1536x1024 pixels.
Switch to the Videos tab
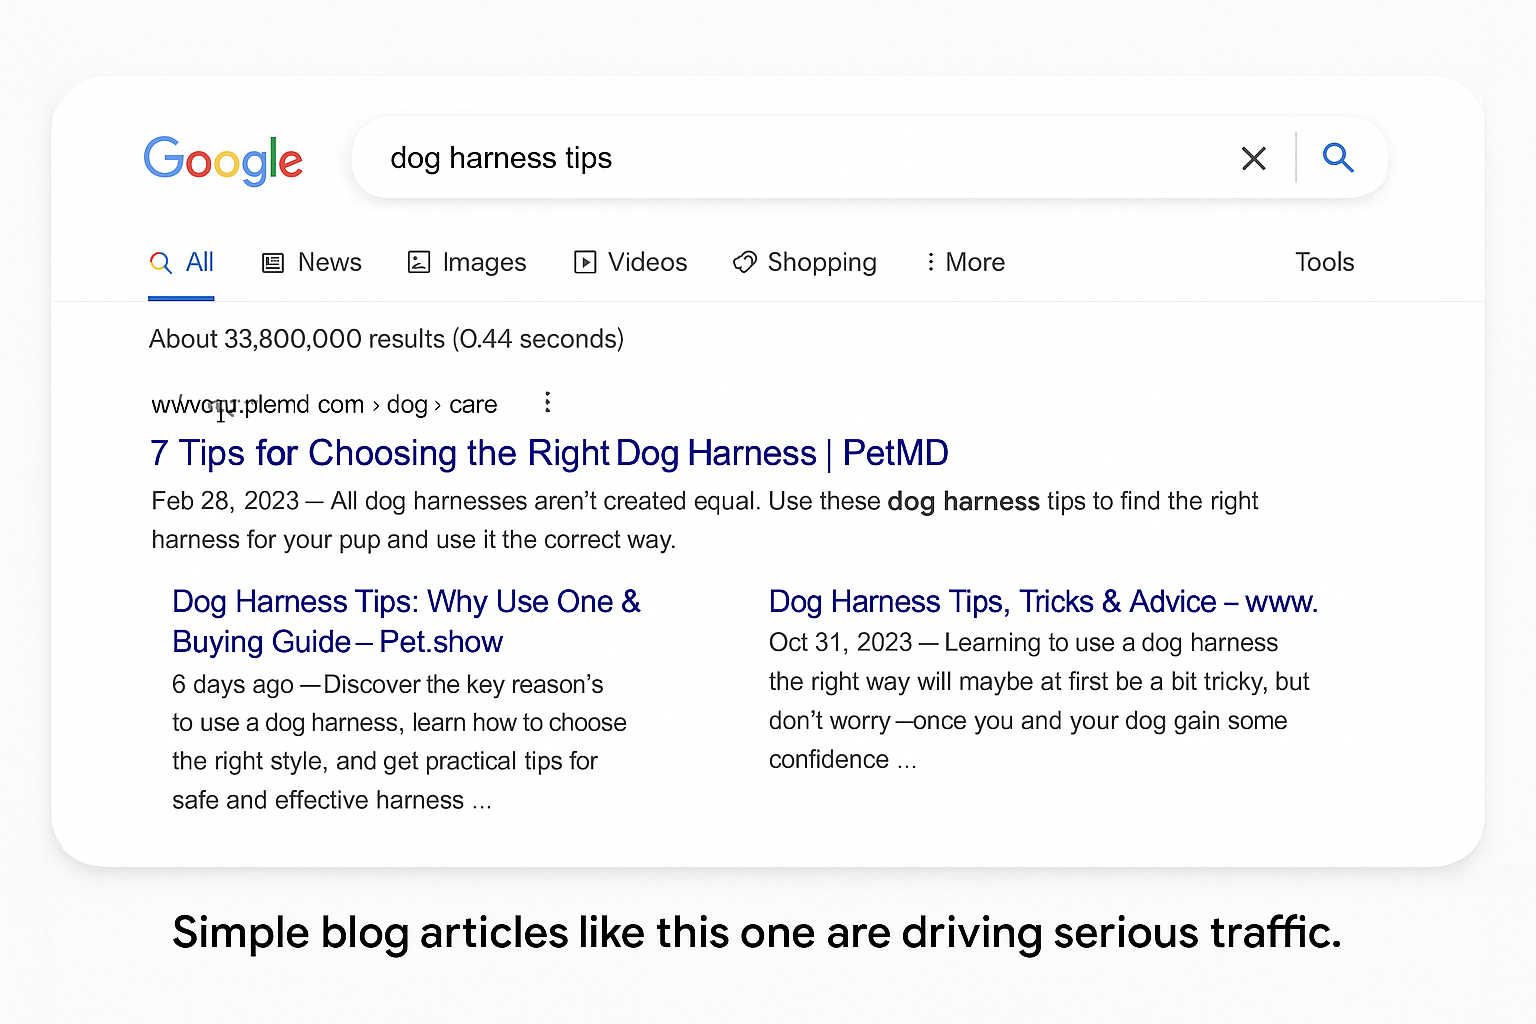(631, 262)
